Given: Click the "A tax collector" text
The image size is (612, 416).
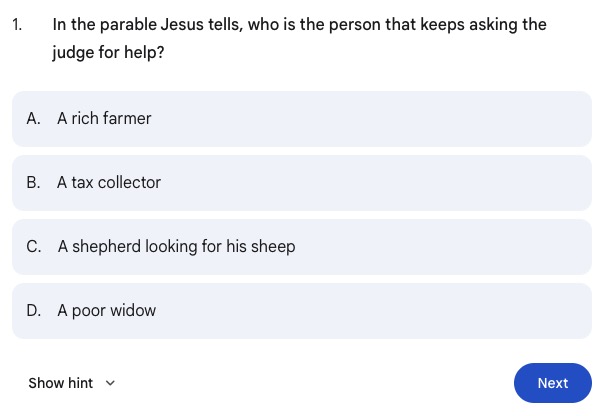Looking at the screenshot, I should 109,183.
